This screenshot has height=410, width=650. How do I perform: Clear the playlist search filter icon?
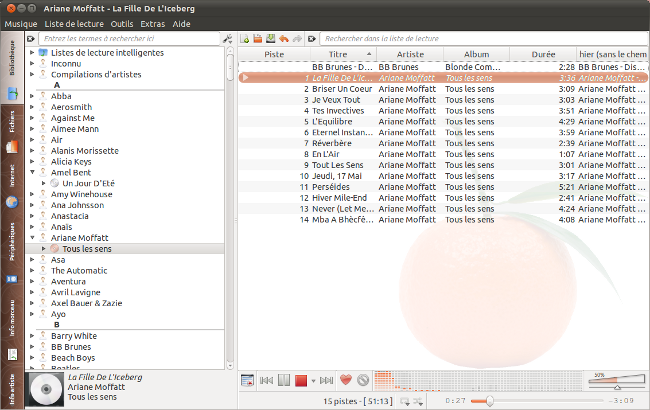click(x=312, y=39)
